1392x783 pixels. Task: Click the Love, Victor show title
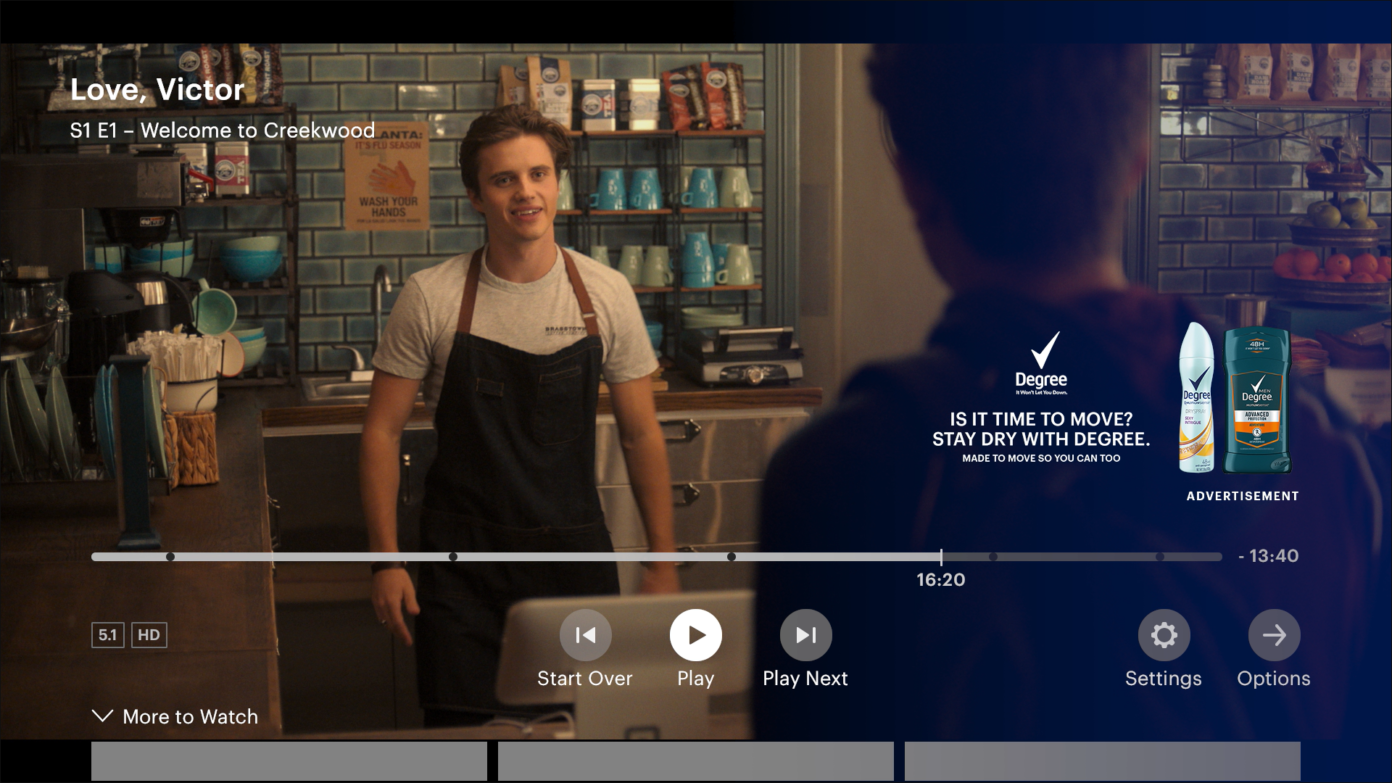(157, 90)
